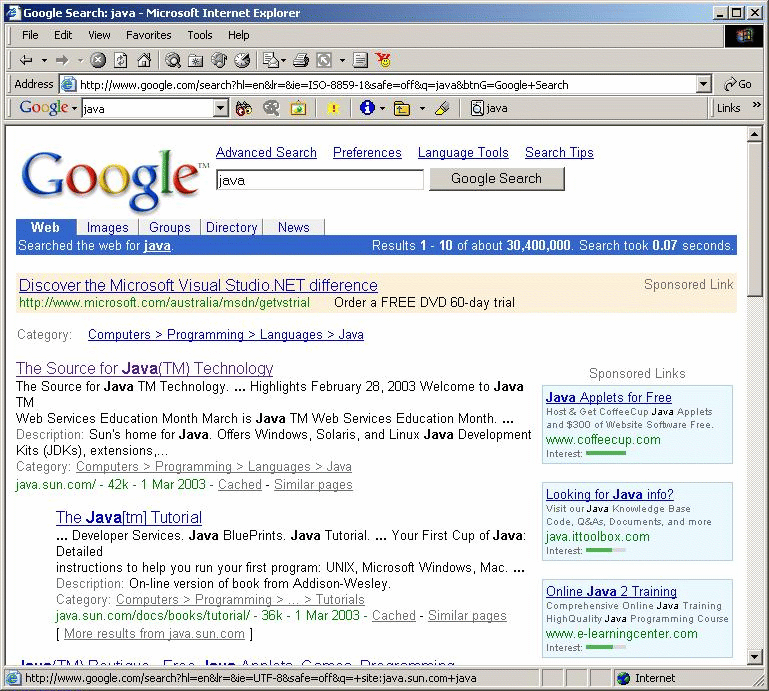Click inside the Google page search field
Screen dimensions: 769x691
320,180
